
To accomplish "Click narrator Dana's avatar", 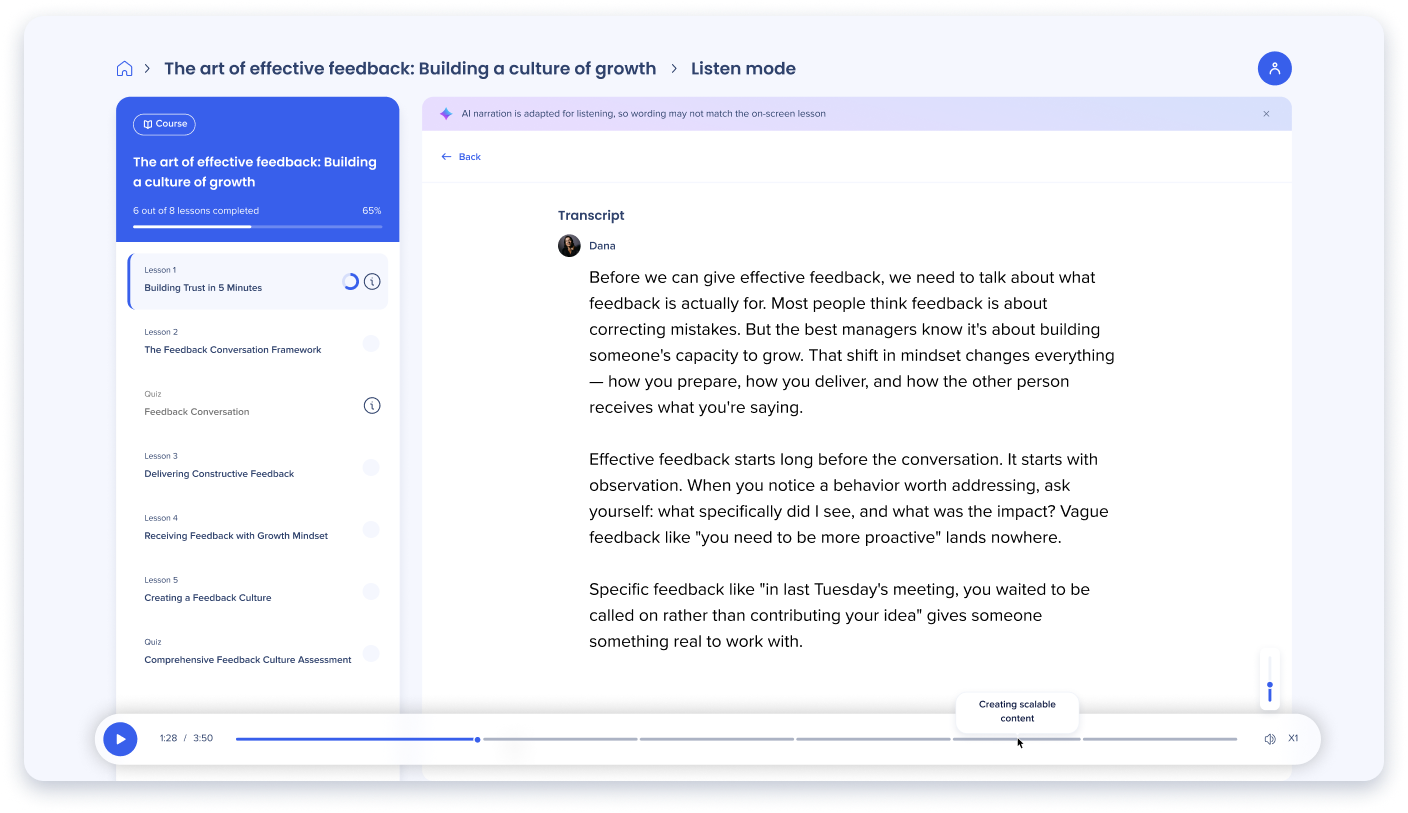I will tap(569, 246).
